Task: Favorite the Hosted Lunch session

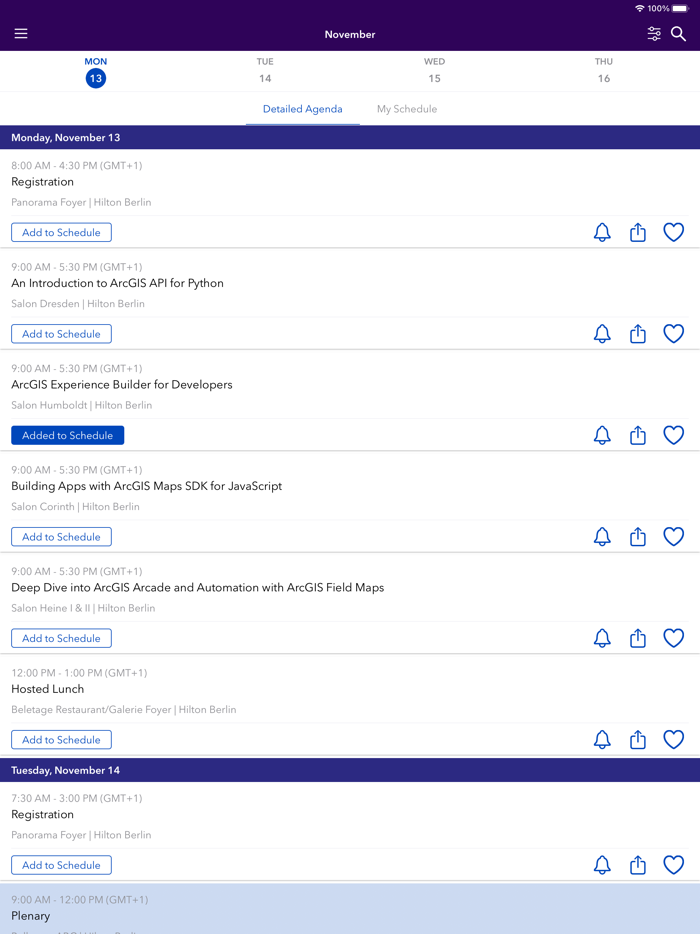Action: pyautogui.click(x=673, y=739)
